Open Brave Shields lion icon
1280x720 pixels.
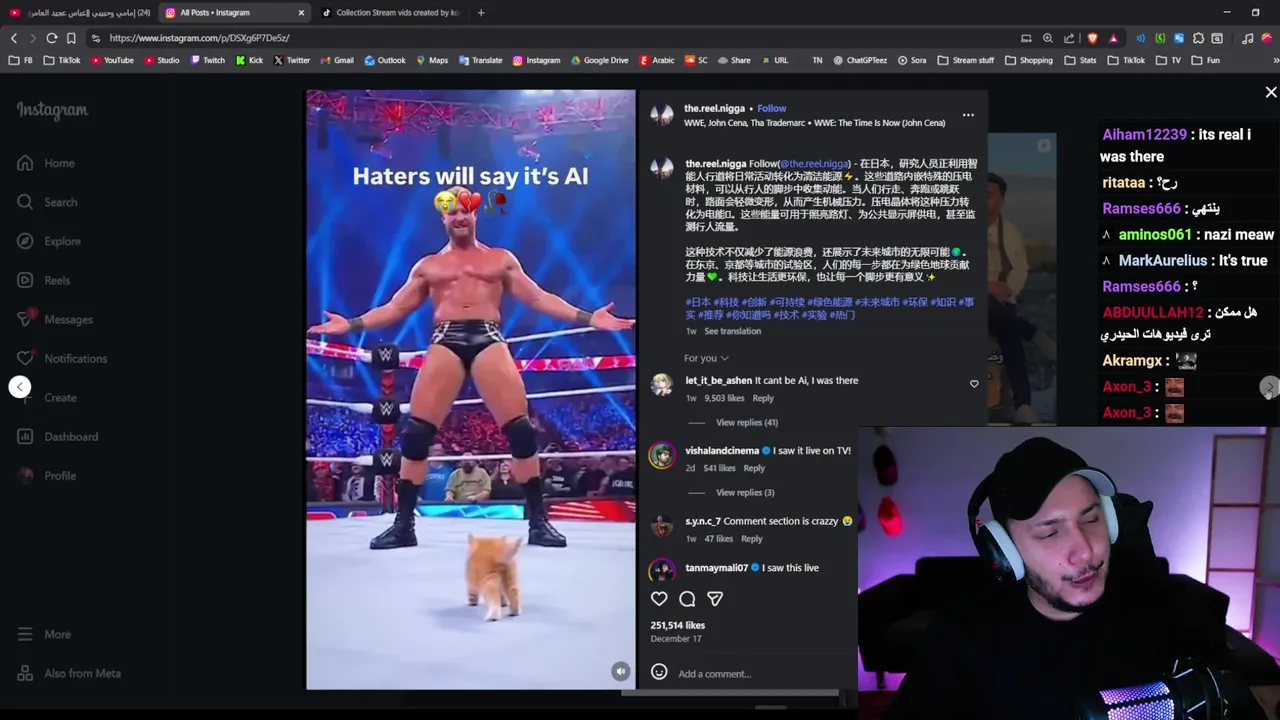point(1092,38)
